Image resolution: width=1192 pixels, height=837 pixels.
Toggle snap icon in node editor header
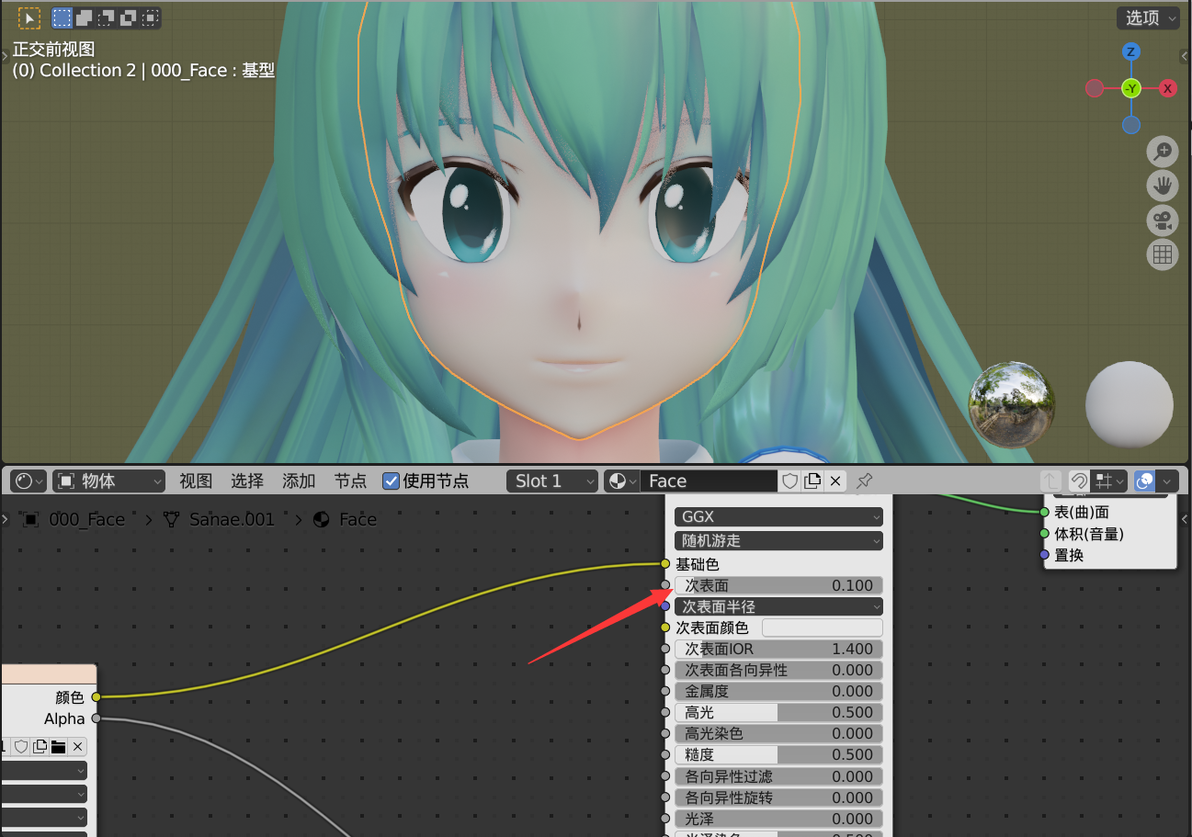(x=1079, y=481)
